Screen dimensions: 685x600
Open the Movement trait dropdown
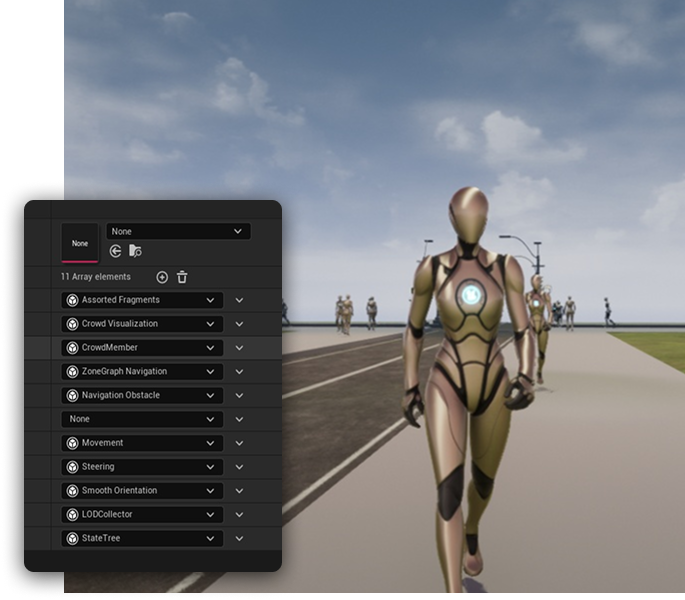142,443
